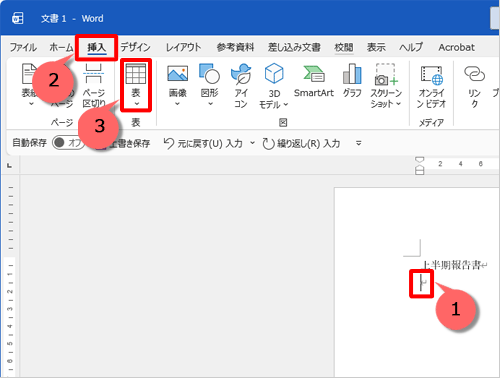Expand the undo history dropdown arrow
Screen dimensions: 500x378
[x=252, y=143]
